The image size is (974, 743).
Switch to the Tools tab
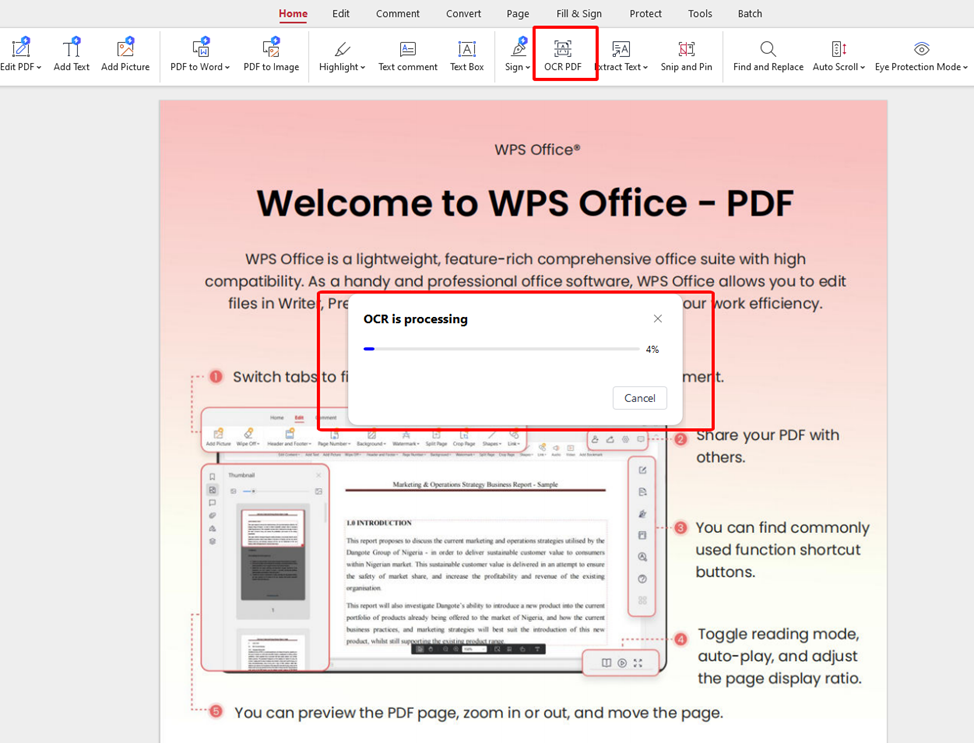point(700,14)
